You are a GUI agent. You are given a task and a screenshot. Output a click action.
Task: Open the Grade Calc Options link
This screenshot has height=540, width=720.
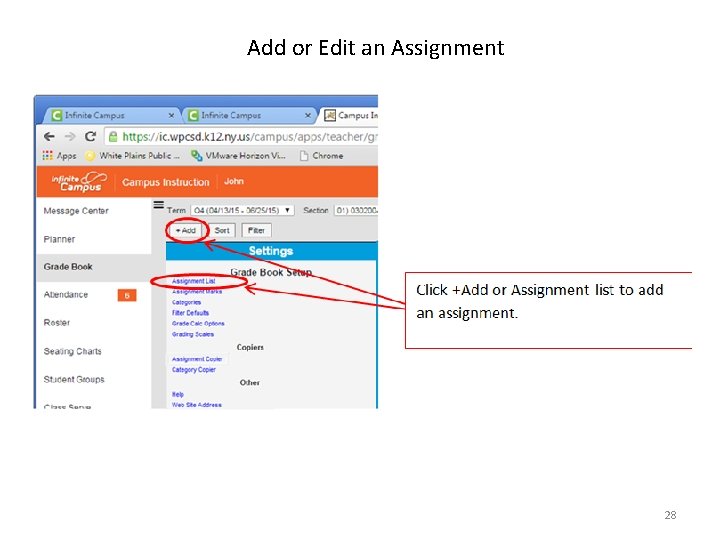pos(198,324)
